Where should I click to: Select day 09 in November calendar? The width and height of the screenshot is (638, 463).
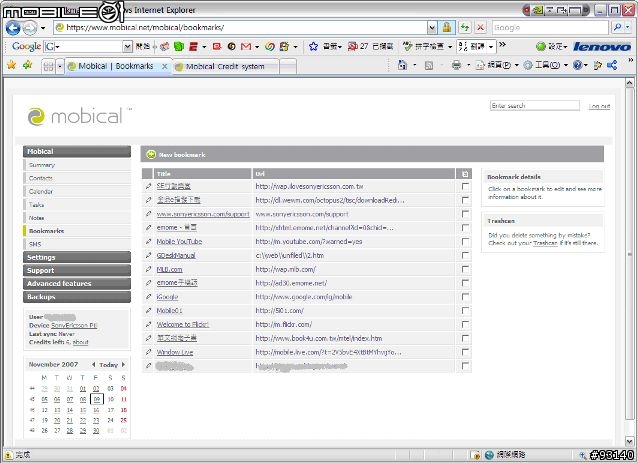pyautogui.click(x=96, y=399)
